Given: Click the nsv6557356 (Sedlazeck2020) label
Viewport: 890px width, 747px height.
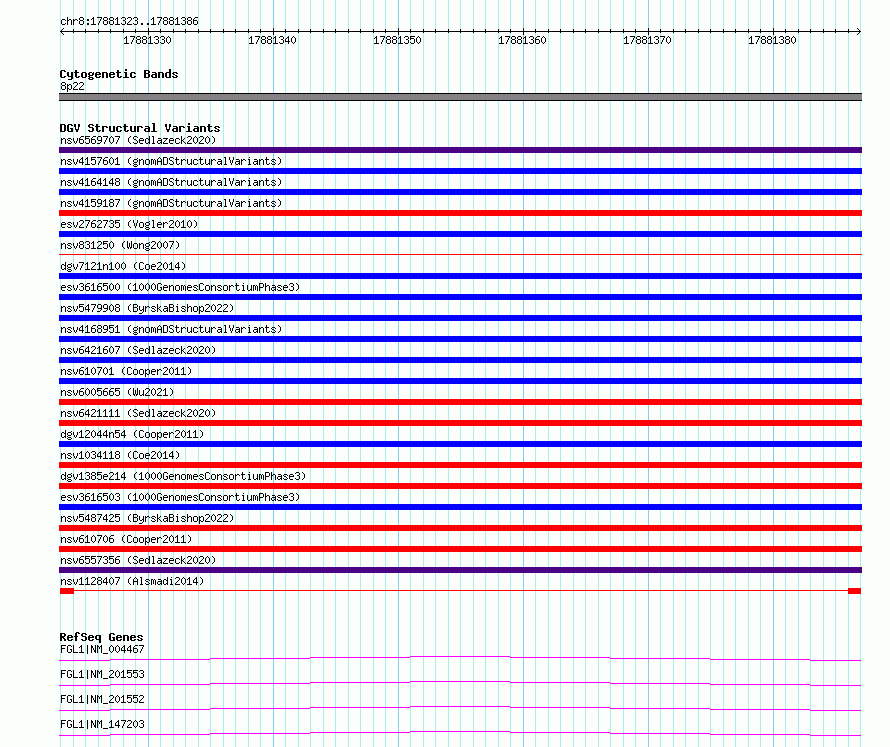Looking at the screenshot, I should [138, 560].
